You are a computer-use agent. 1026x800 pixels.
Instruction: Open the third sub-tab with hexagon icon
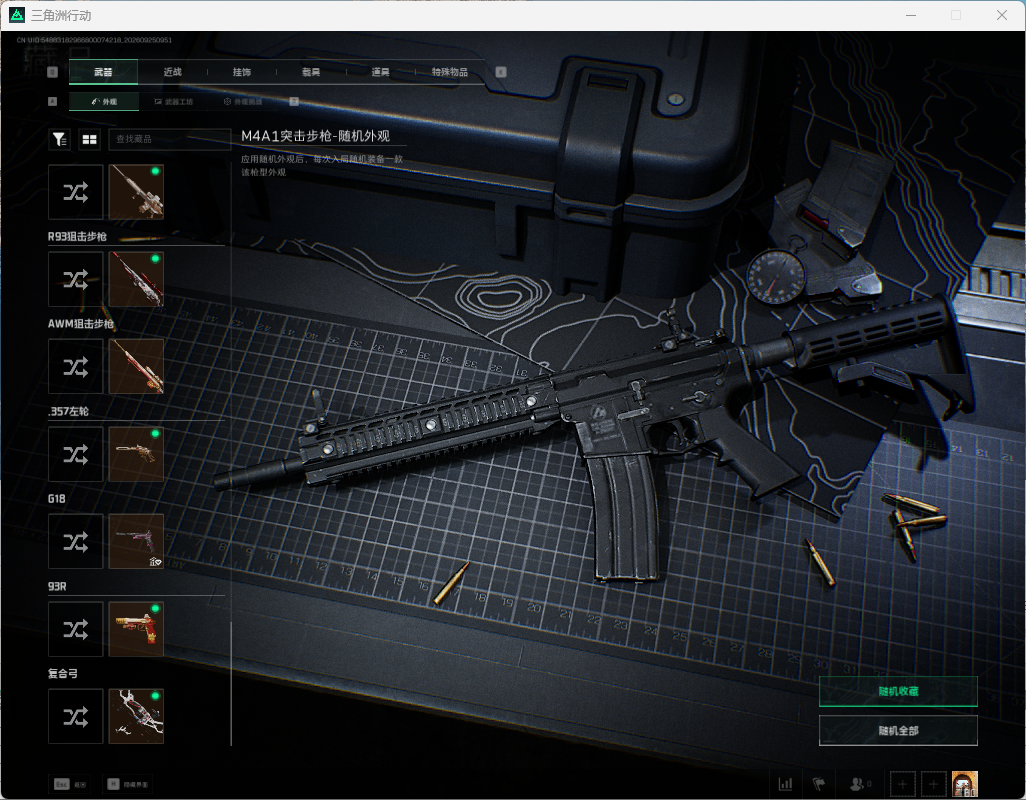[243, 101]
